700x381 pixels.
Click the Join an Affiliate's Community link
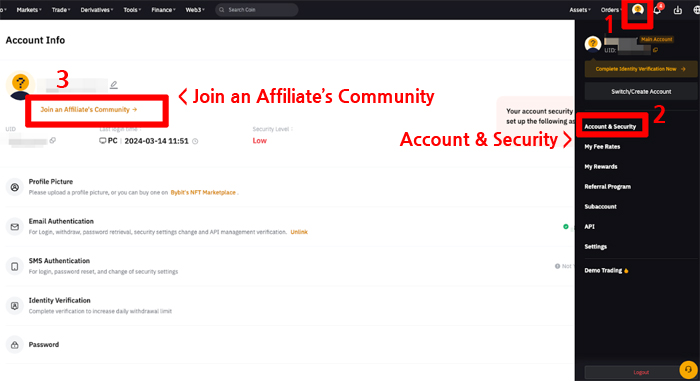tap(88, 109)
